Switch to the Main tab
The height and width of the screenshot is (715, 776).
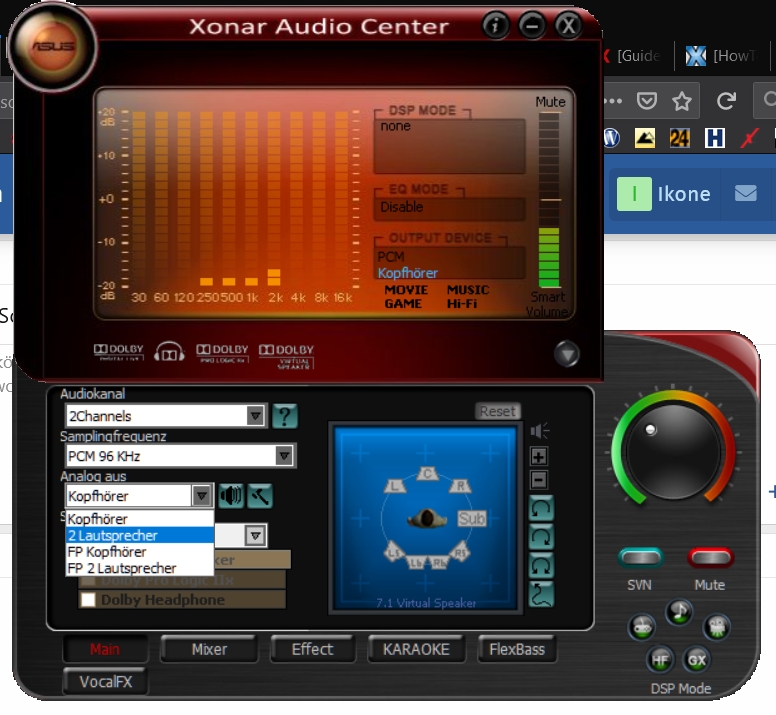tap(105, 649)
